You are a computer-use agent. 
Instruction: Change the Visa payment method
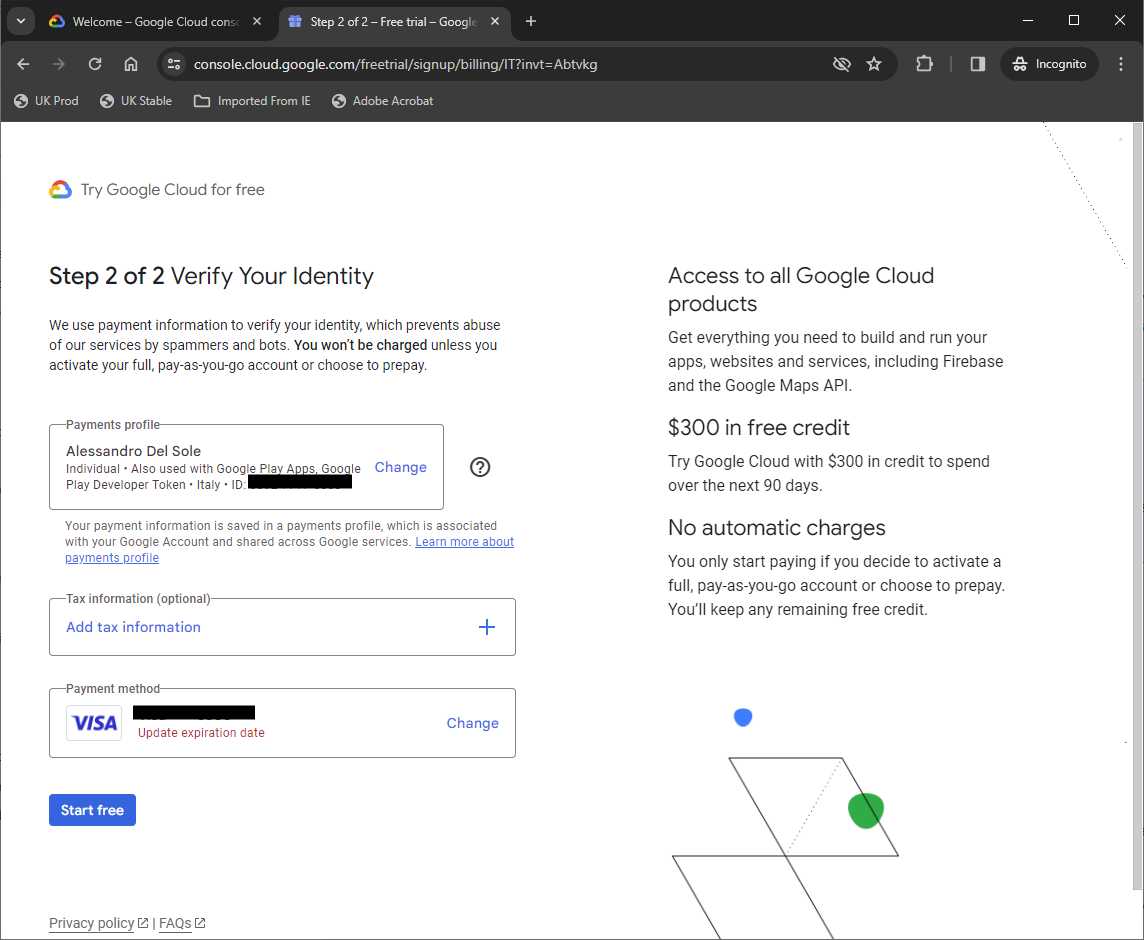pyautogui.click(x=472, y=723)
